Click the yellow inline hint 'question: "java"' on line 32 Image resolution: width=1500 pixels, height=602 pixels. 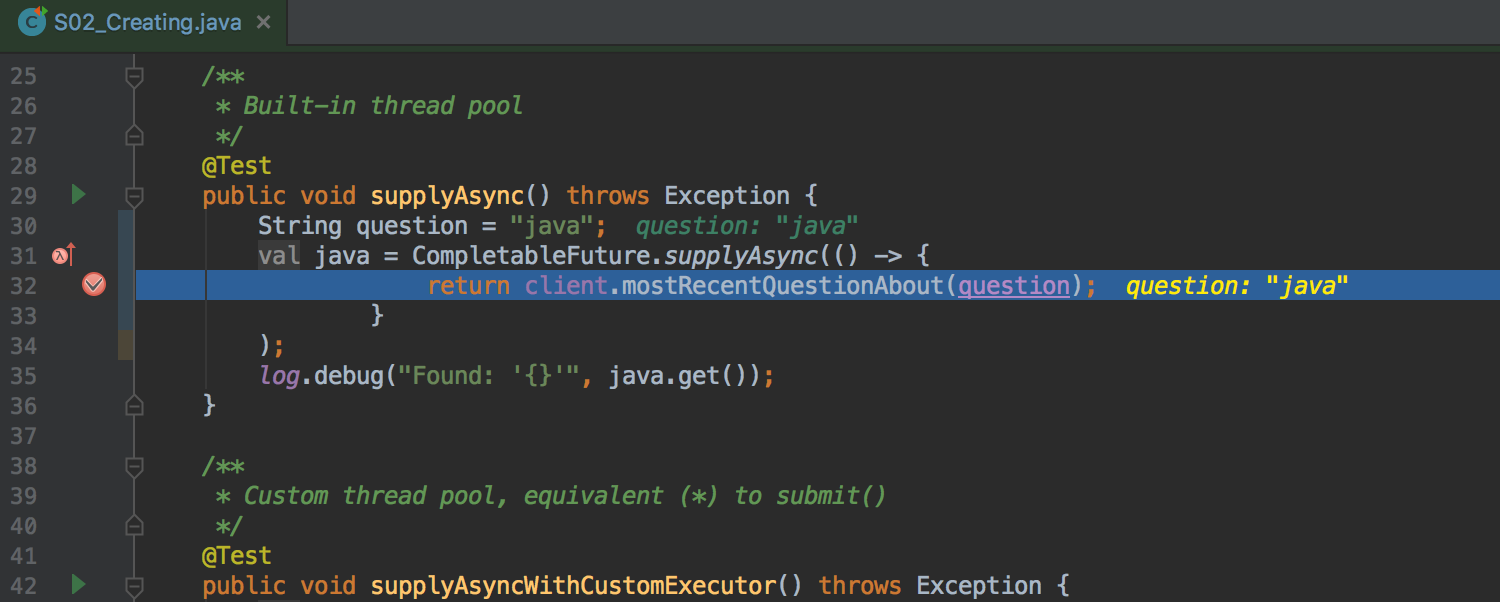1237,286
